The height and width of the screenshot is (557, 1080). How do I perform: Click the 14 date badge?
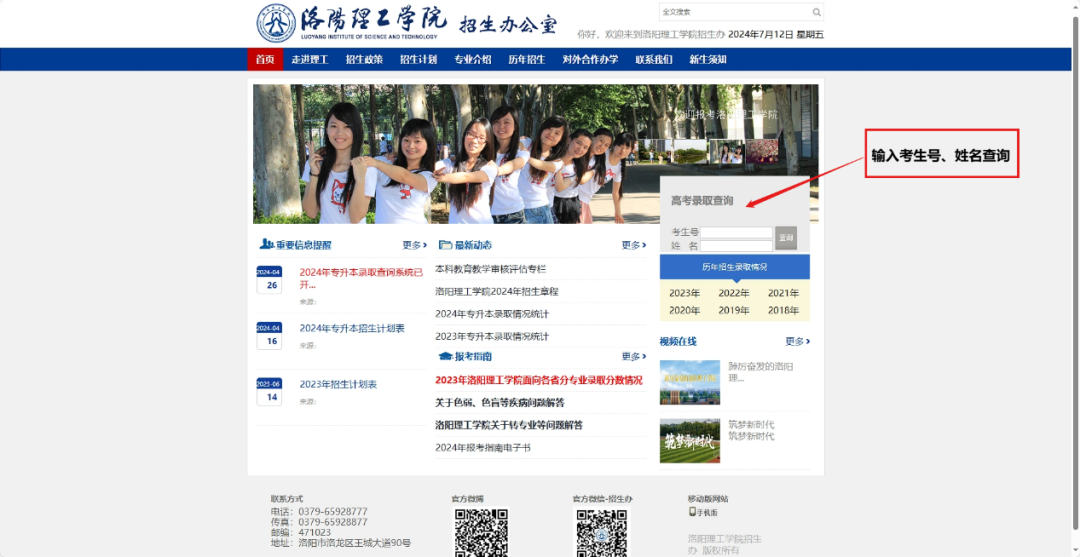[269, 392]
